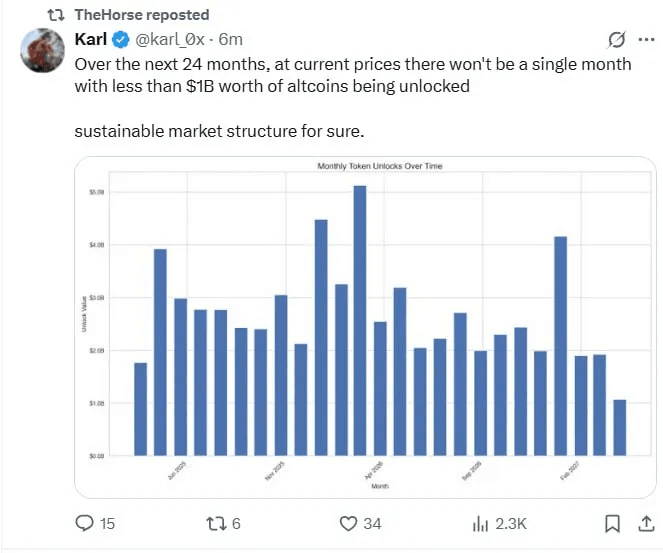Click the share upload arrow icon
The image size is (663, 553).
coord(641,522)
